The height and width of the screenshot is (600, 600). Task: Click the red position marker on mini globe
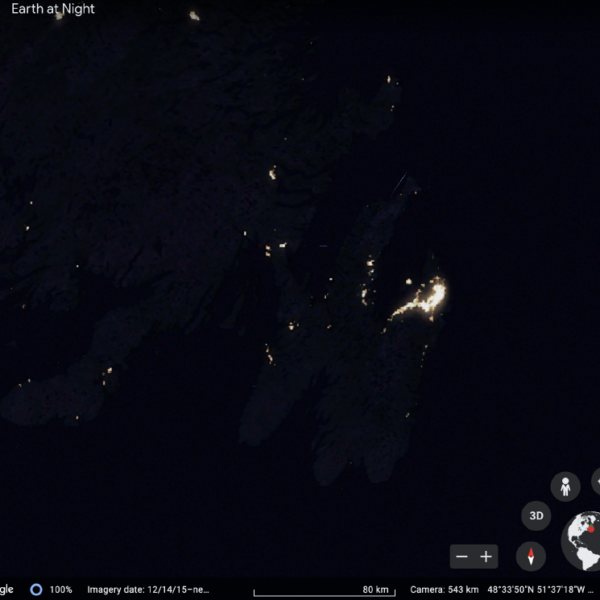pos(593,530)
